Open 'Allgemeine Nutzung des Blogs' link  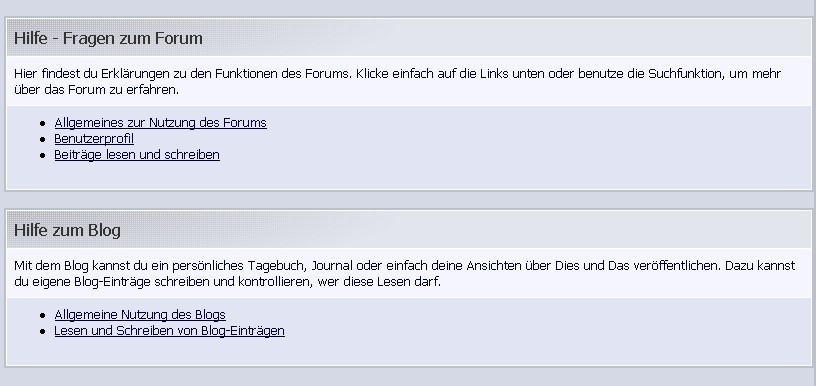140,315
